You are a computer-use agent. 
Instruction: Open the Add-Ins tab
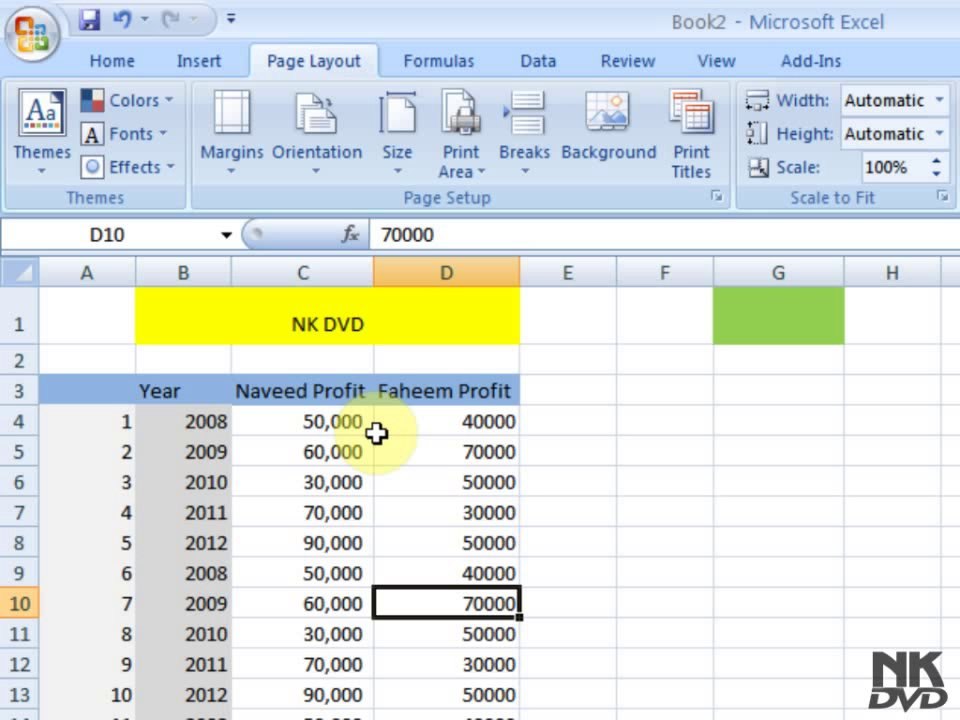tap(811, 61)
